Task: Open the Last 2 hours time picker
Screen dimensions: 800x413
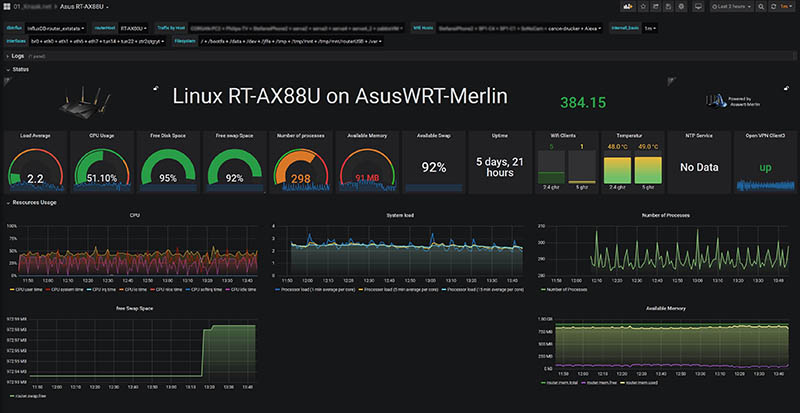Action: click(732, 7)
